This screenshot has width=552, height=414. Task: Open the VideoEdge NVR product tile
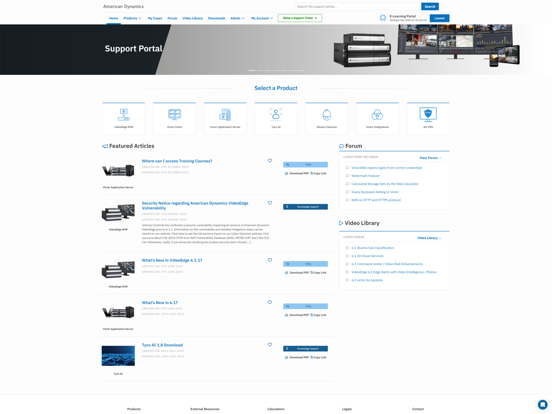pyautogui.click(x=124, y=118)
